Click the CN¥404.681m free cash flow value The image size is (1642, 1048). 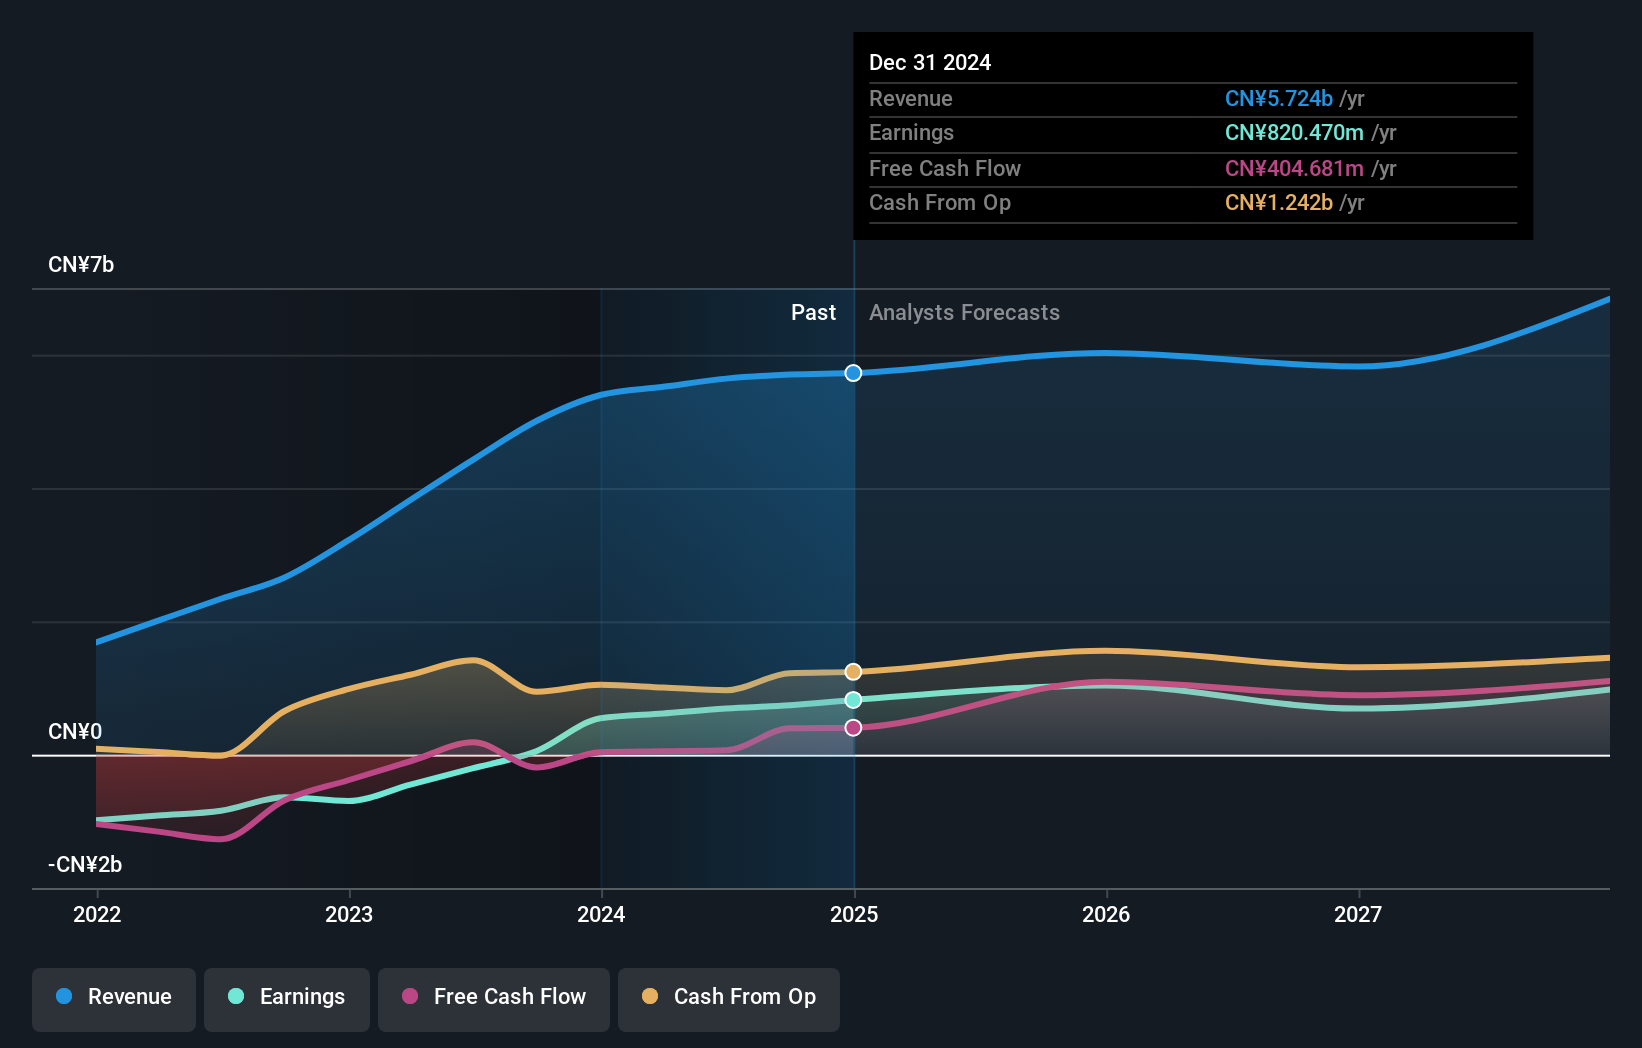click(x=1294, y=169)
